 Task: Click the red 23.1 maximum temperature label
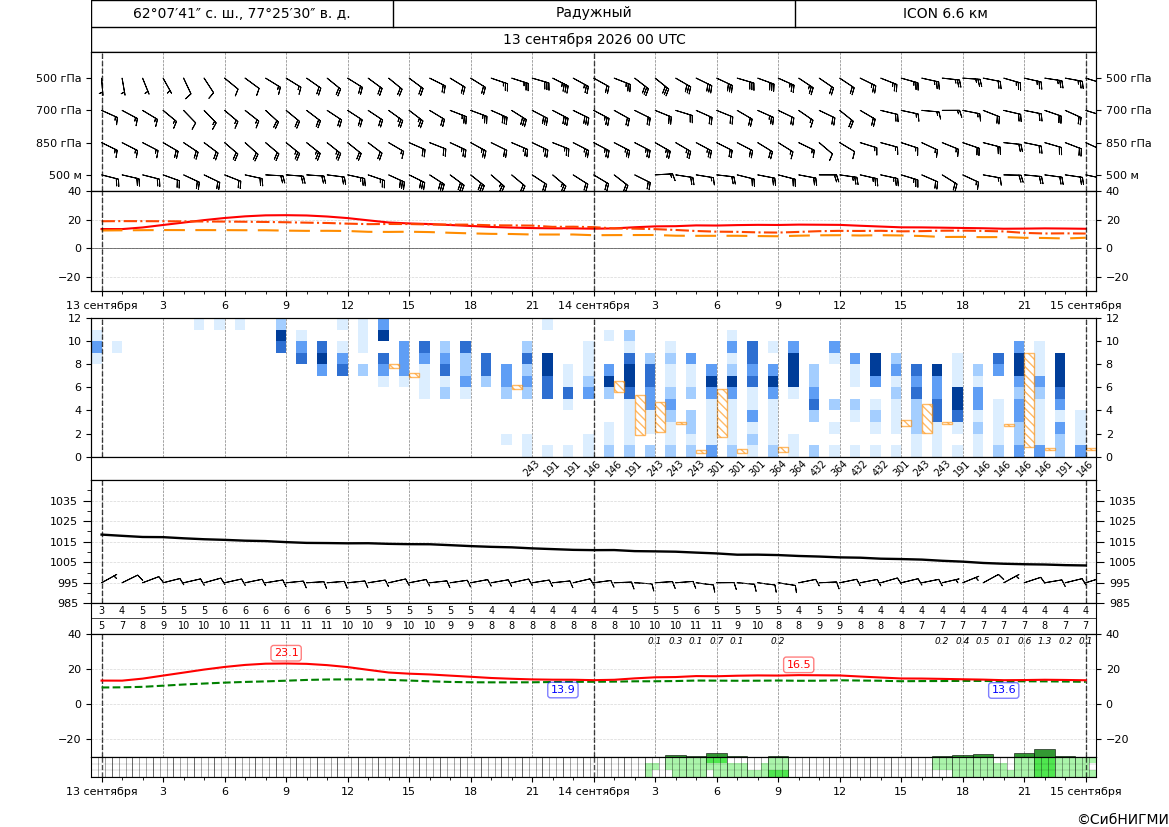pos(286,653)
